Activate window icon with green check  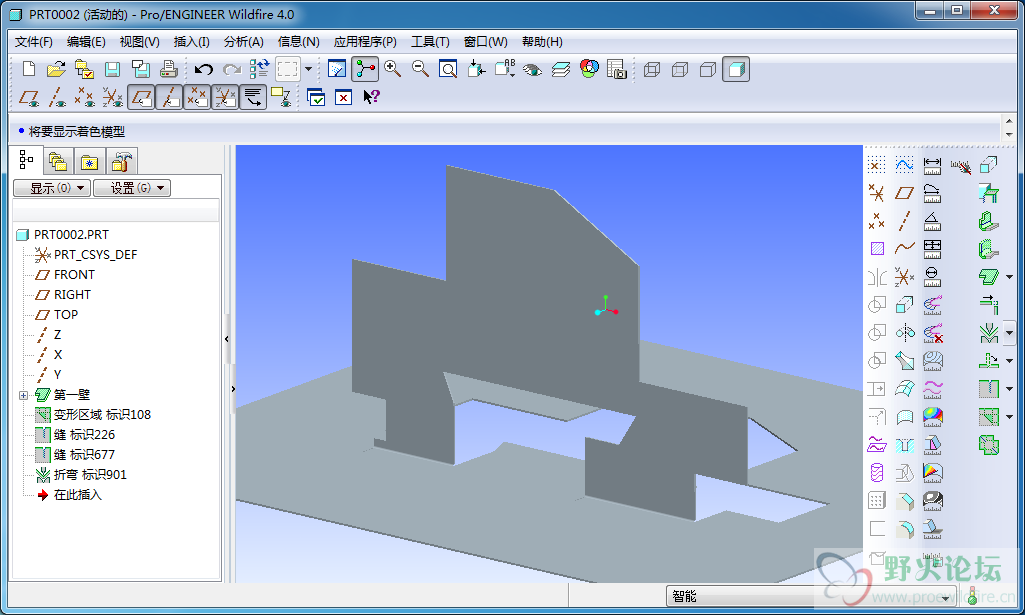(x=316, y=97)
